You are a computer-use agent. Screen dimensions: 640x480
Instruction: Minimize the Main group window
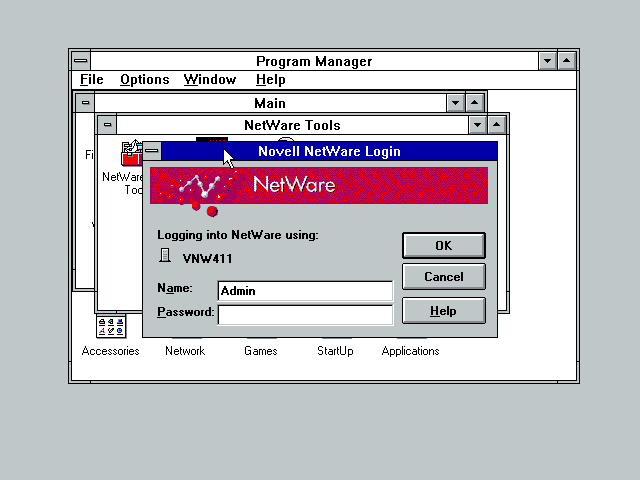point(456,102)
